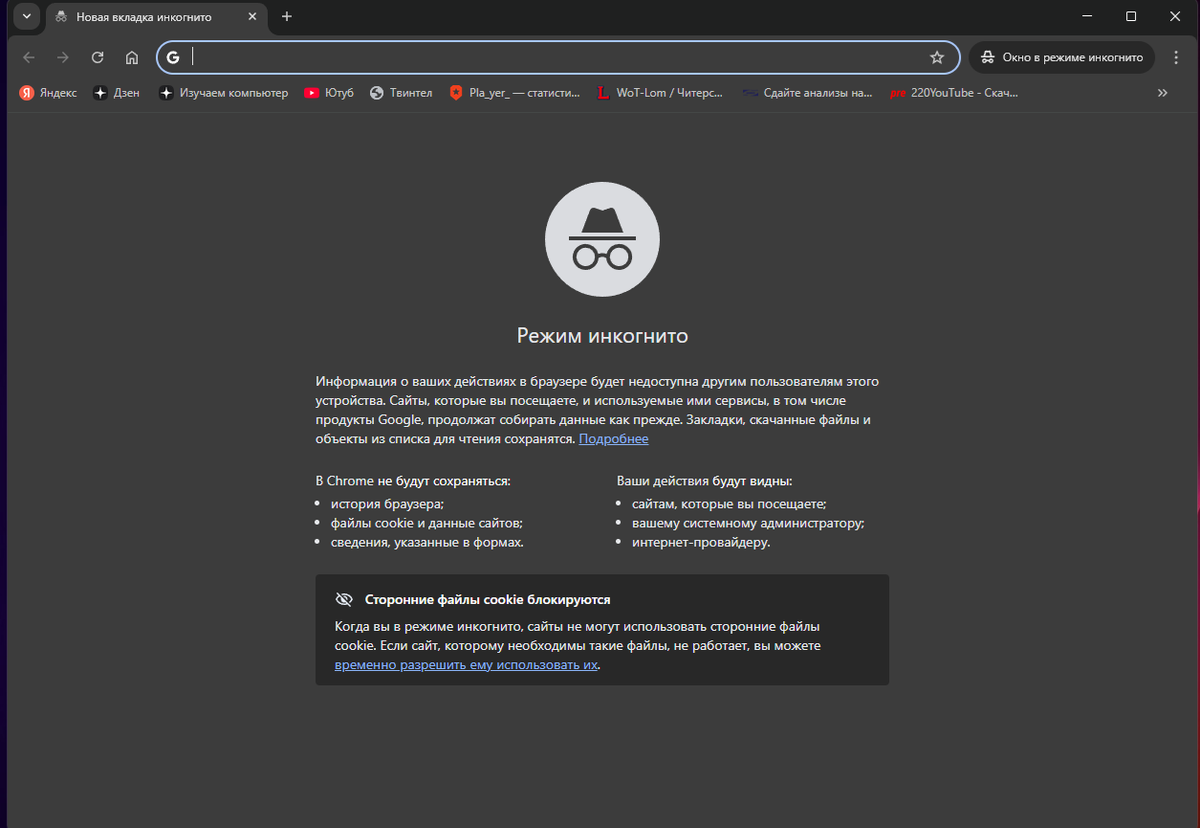Minimize the Chrome window
The image size is (1200, 828).
coord(1086,16)
